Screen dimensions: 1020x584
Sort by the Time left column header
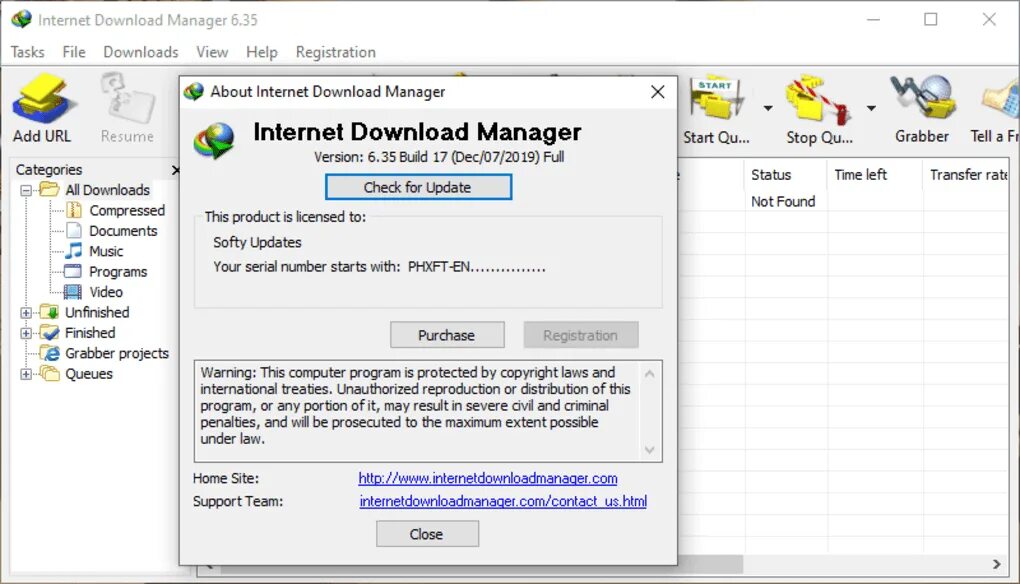(x=874, y=175)
